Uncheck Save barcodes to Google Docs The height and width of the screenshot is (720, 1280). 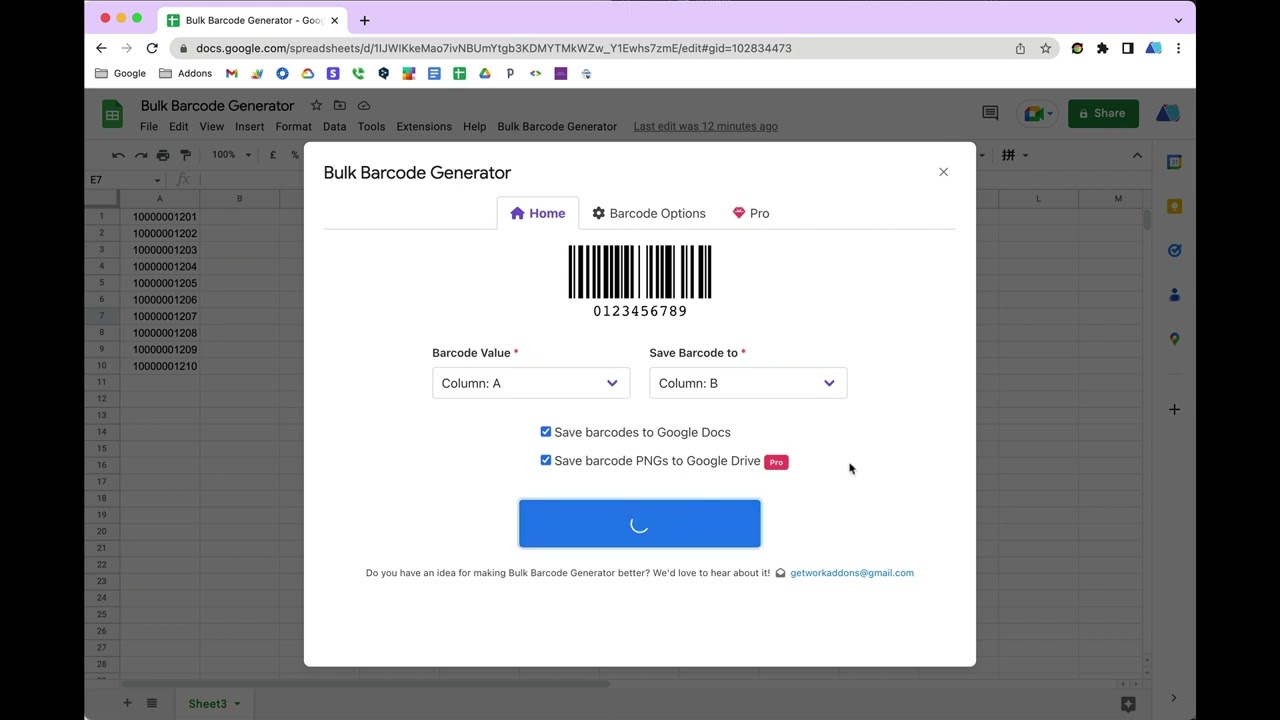546,432
